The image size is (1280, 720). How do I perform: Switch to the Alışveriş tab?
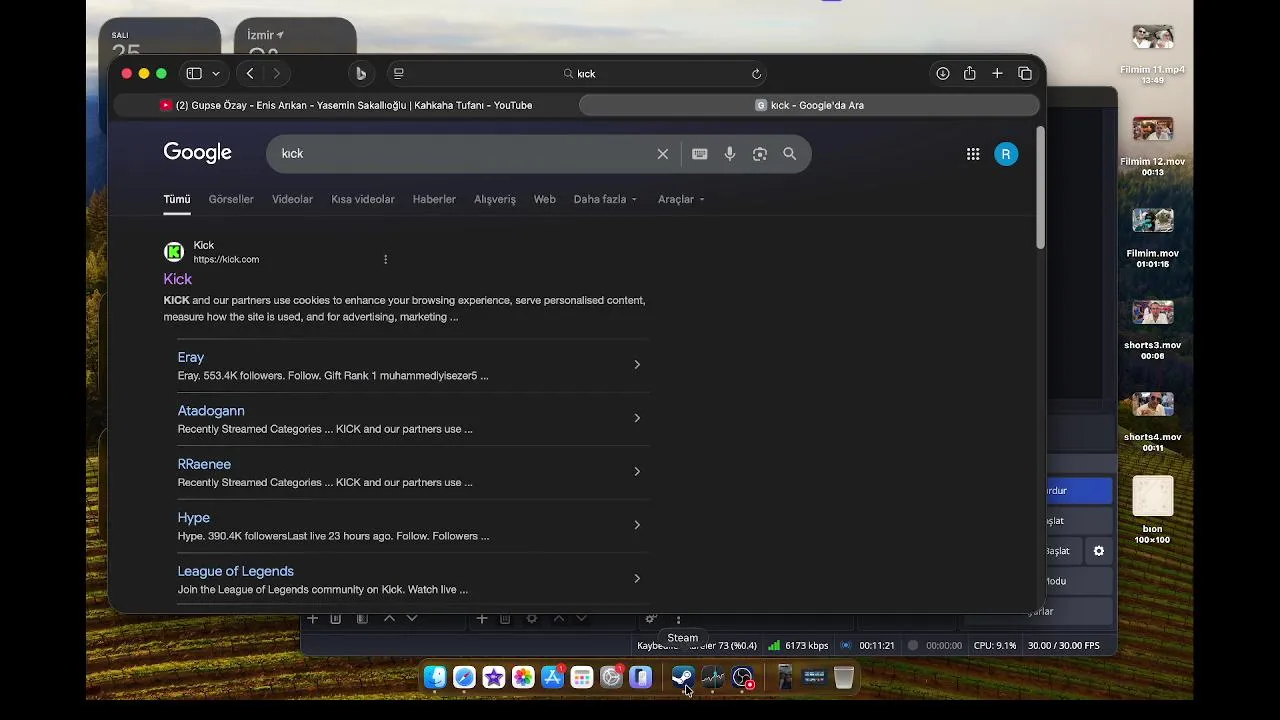pyautogui.click(x=495, y=199)
